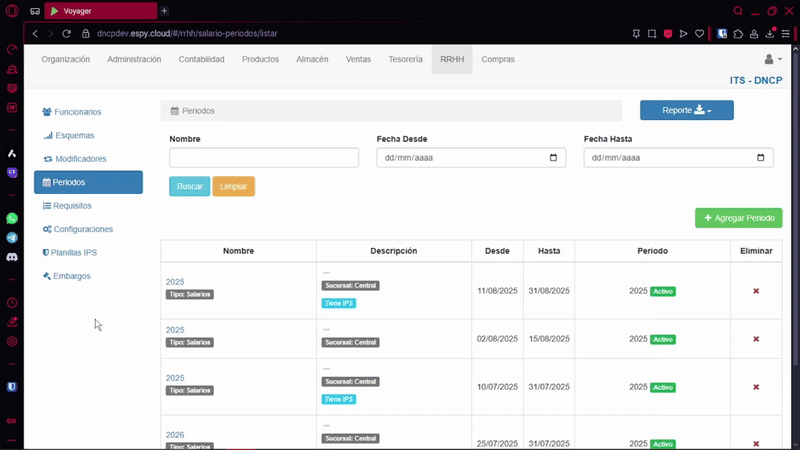Open WhatsApp in the browser sidebar
The width and height of the screenshot is (800, 450).
pos(12,218)
